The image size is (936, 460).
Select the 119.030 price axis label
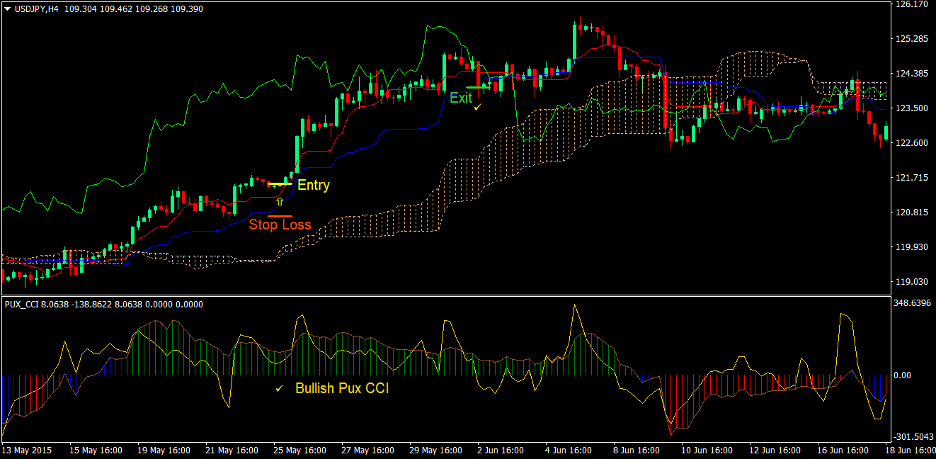point(910,282)
